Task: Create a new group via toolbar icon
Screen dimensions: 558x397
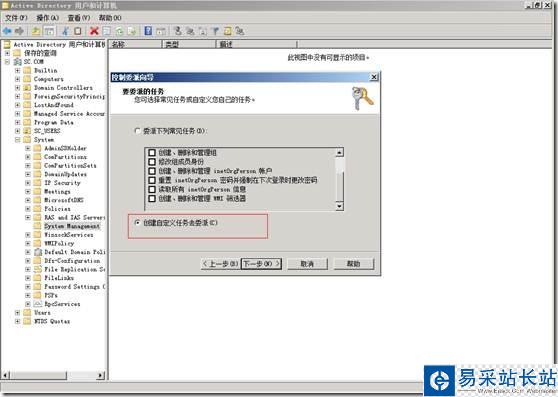Action: click(190, 31)
